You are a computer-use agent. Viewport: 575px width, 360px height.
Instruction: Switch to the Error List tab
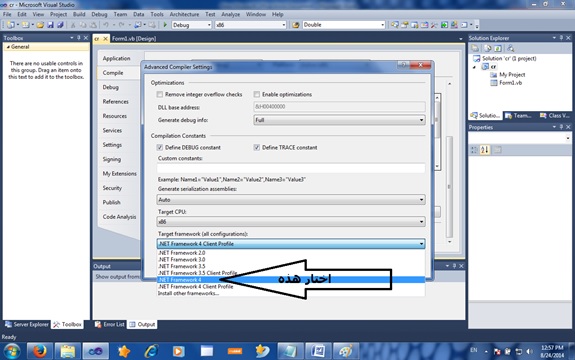tap(110, 324)
